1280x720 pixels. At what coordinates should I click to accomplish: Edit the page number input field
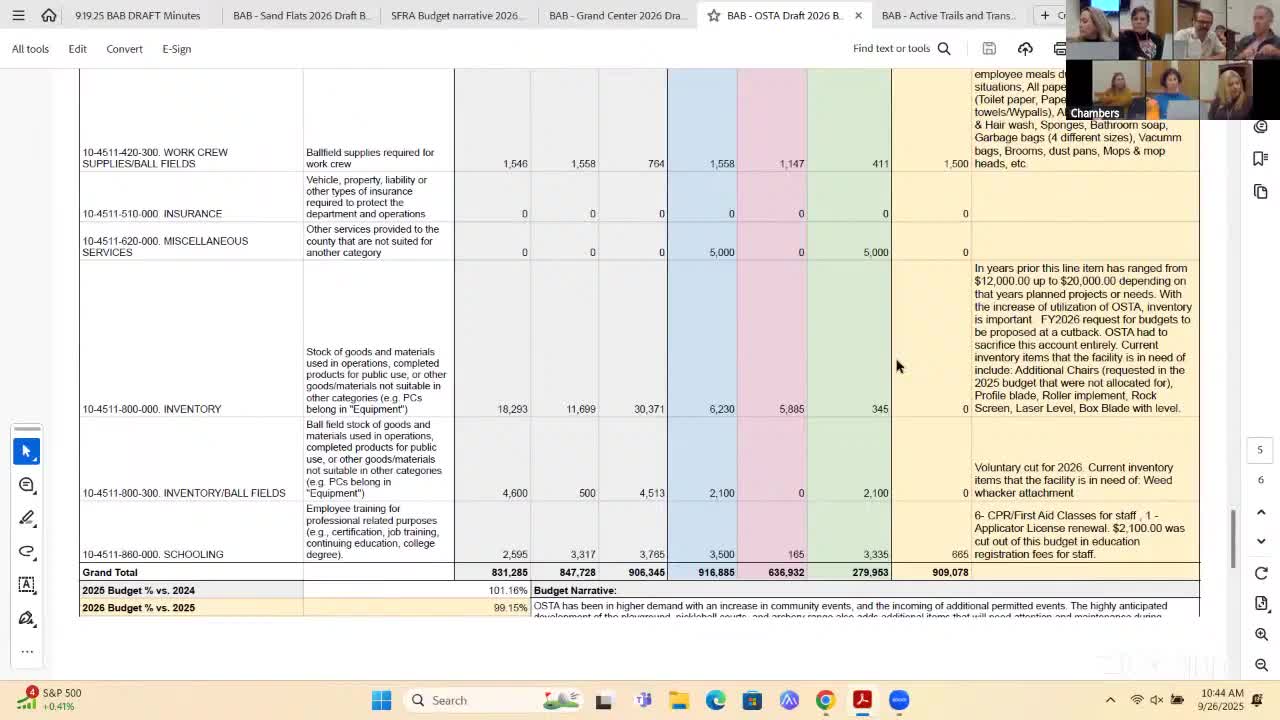tap(1259, 450)
